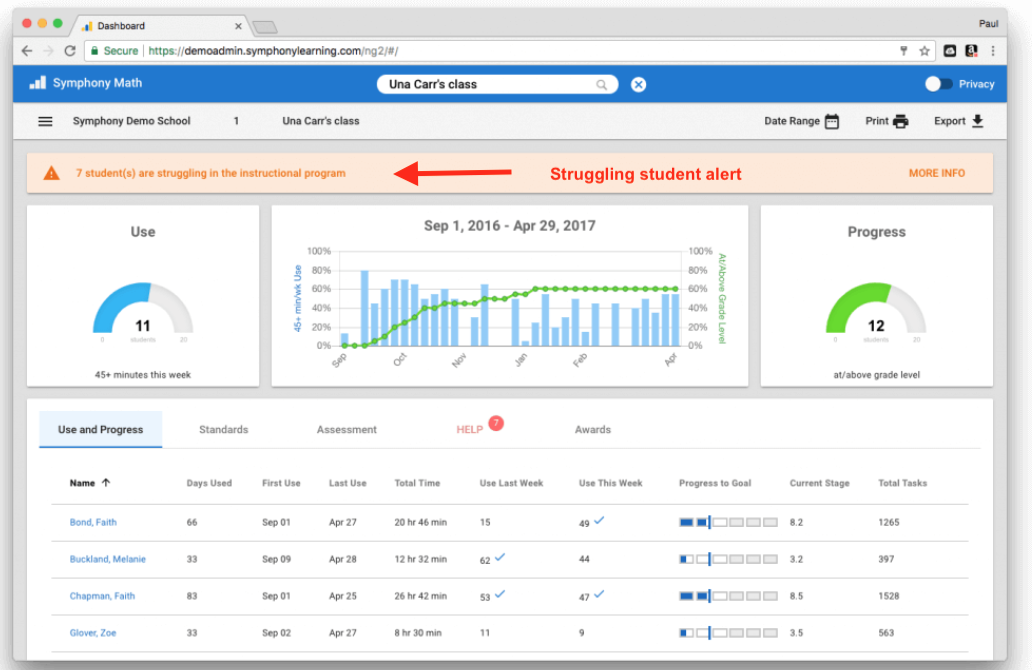Click Buckland, Melanie last week checkmark
Image resolution: width=1032 pixels, height=670 pixels.
pyautogui.click(x=500, y=557)
